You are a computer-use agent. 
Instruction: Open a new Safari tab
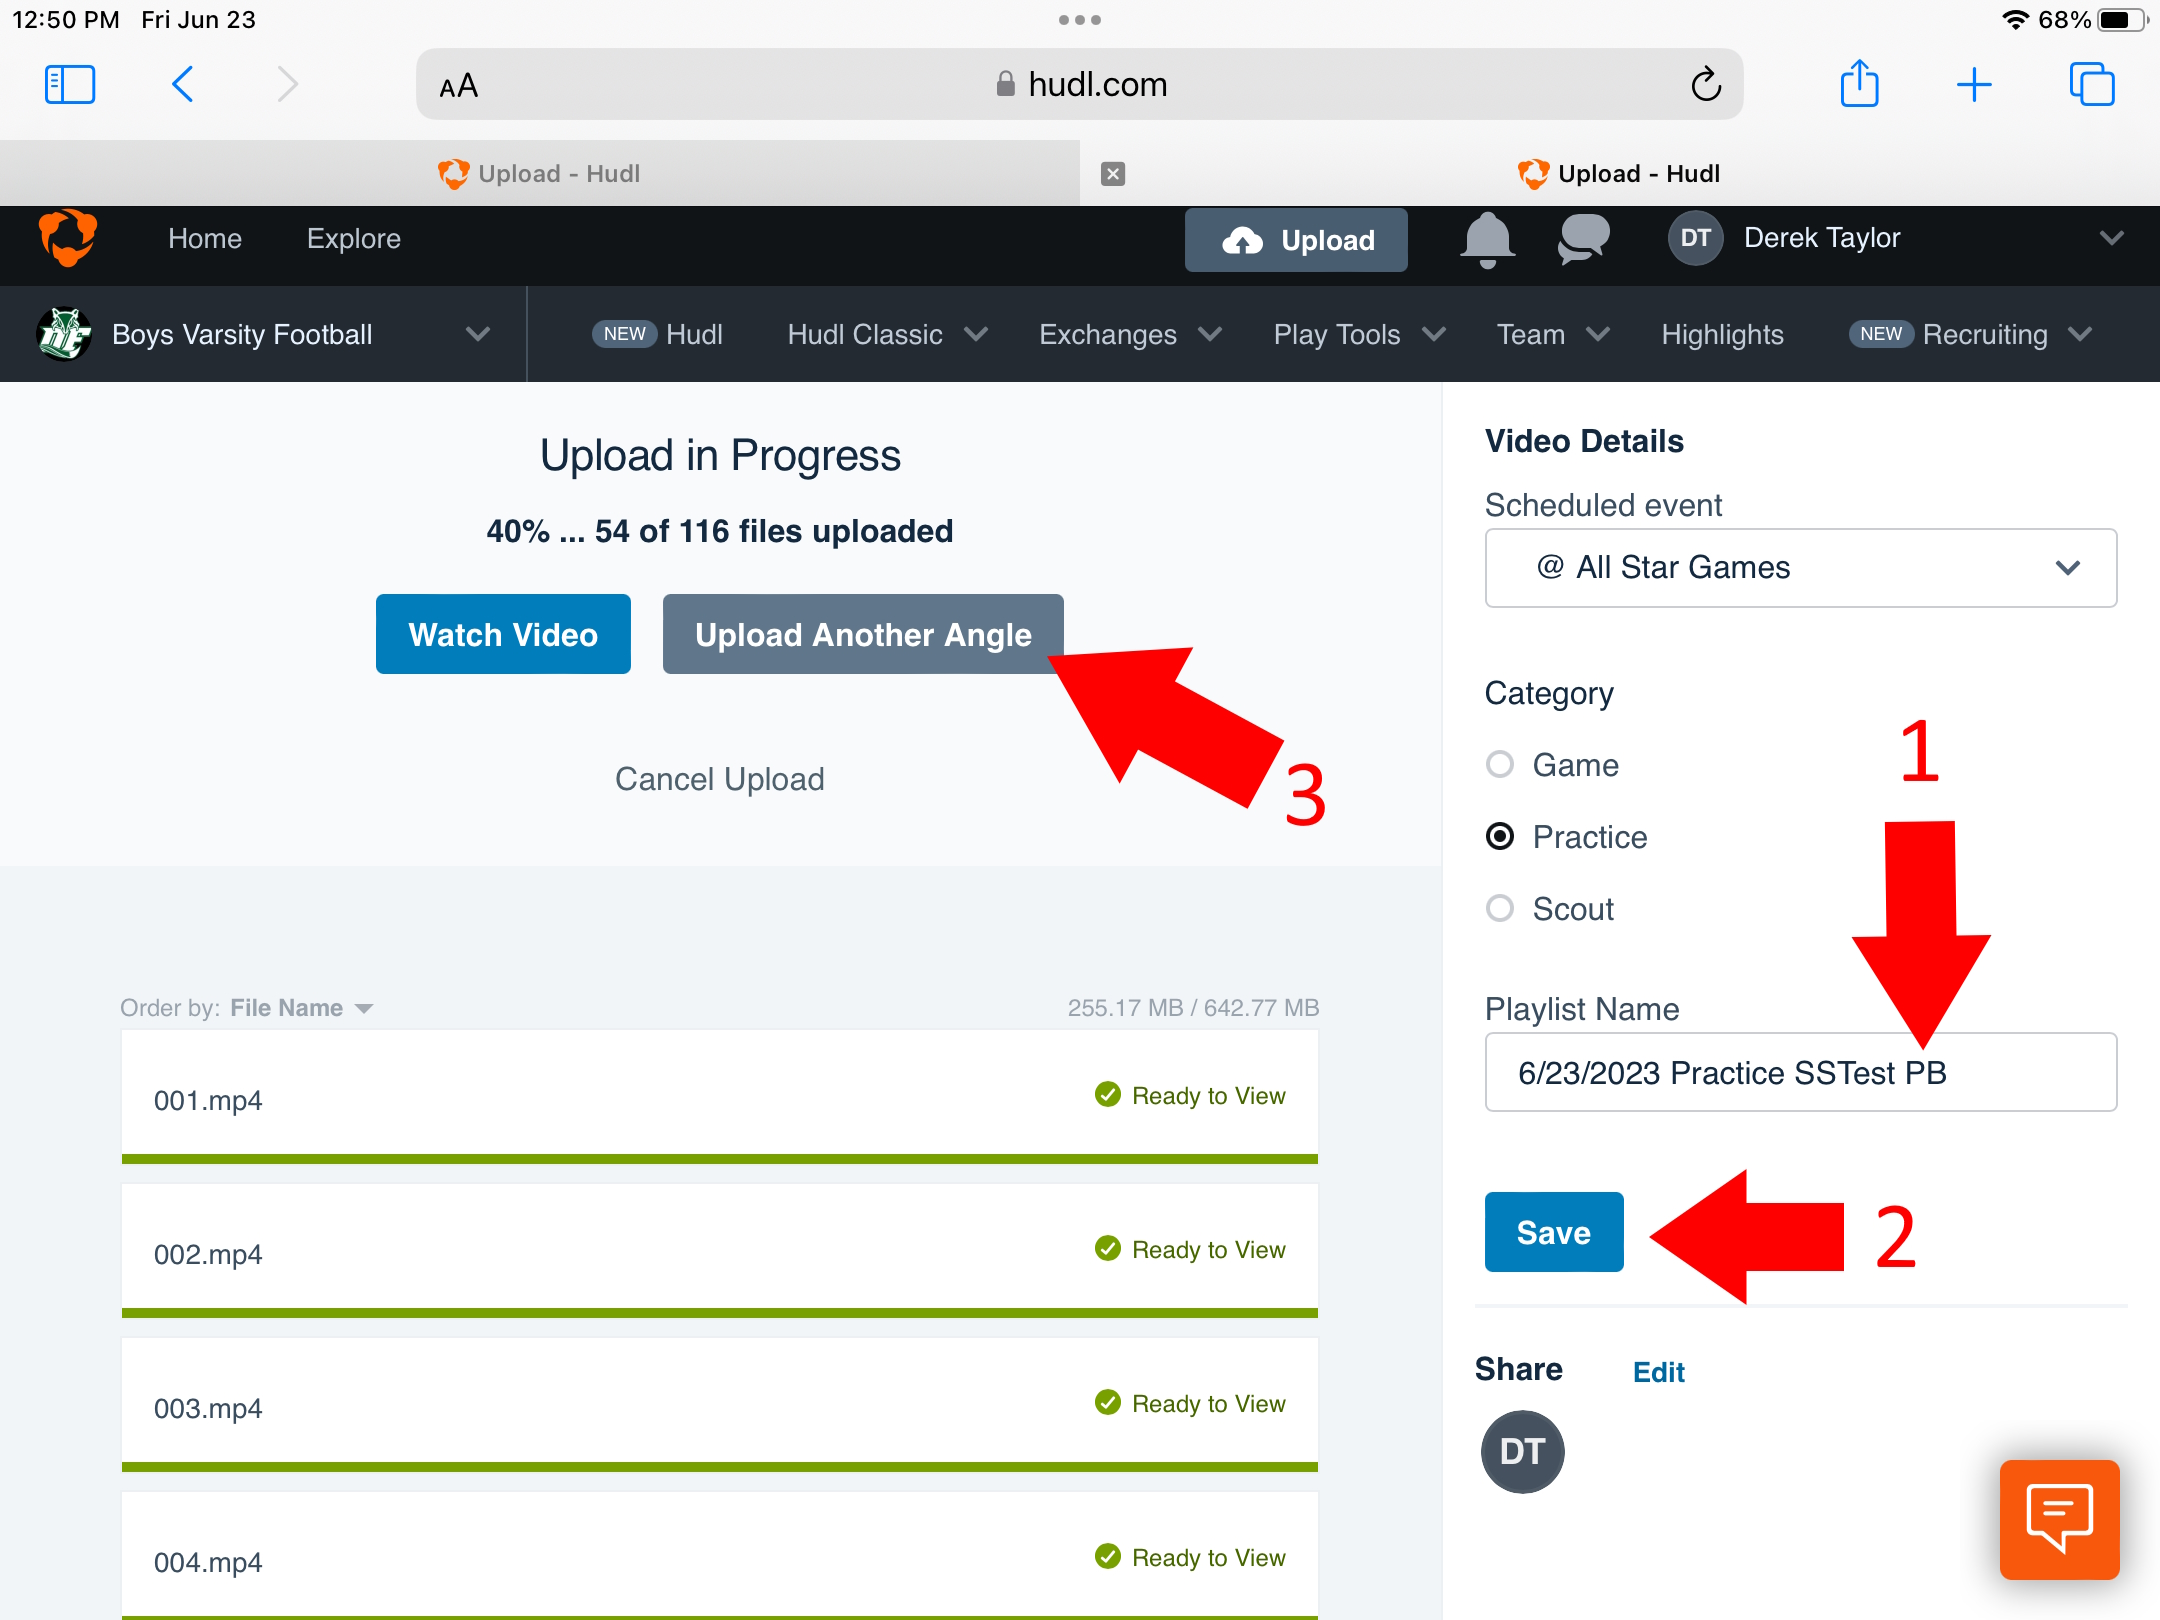coord(1974,85)
